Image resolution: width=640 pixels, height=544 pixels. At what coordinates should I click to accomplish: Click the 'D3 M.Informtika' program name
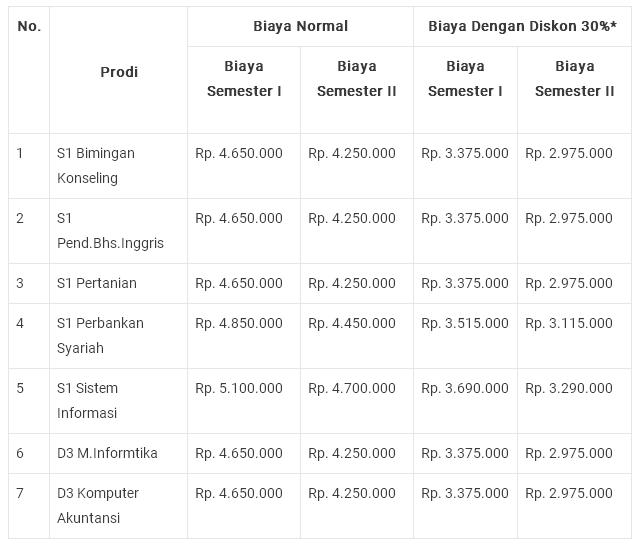[x=107, y=453]
